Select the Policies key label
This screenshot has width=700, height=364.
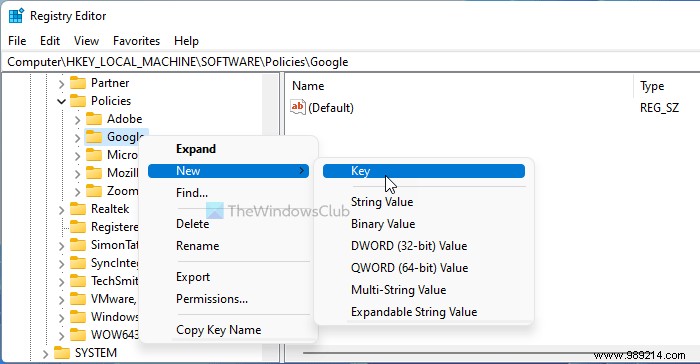(x=111, y=101)
